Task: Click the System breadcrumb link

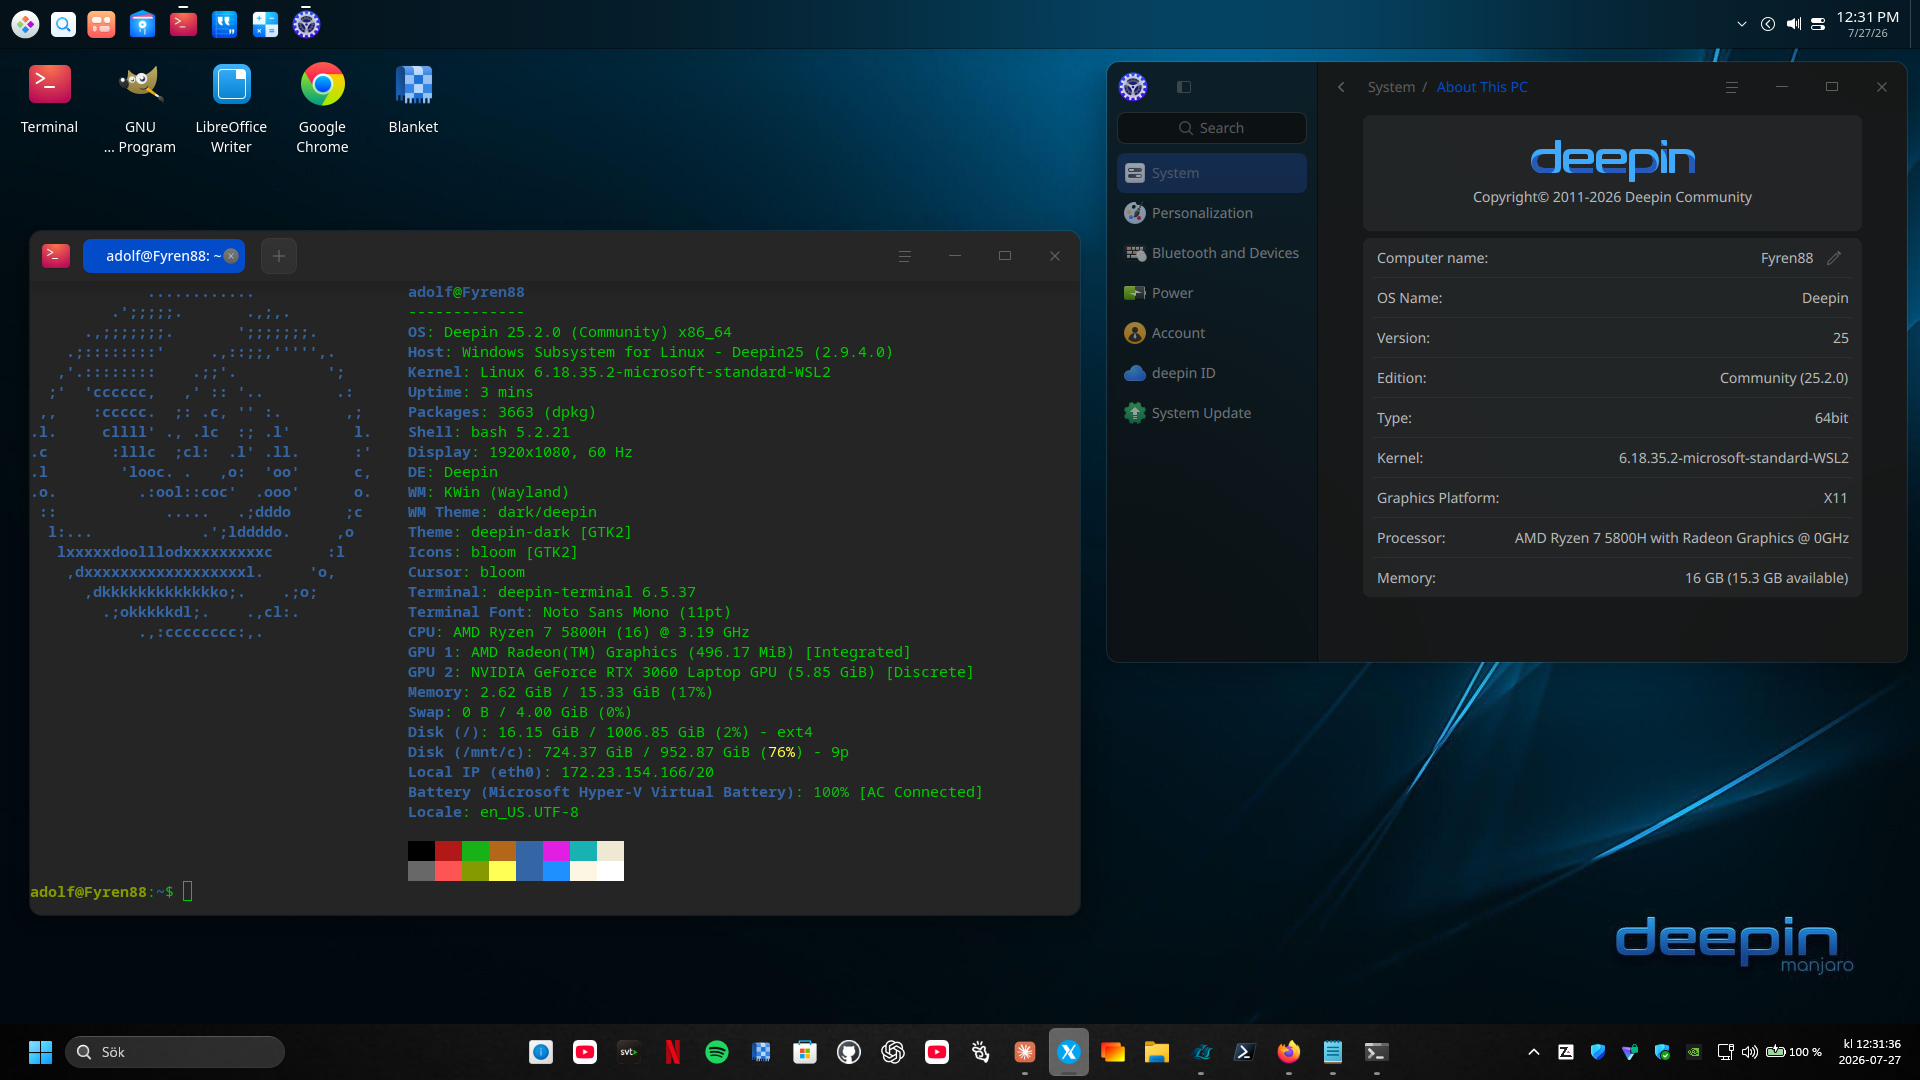Action: pyautogui.click(x=1391, y=87)
